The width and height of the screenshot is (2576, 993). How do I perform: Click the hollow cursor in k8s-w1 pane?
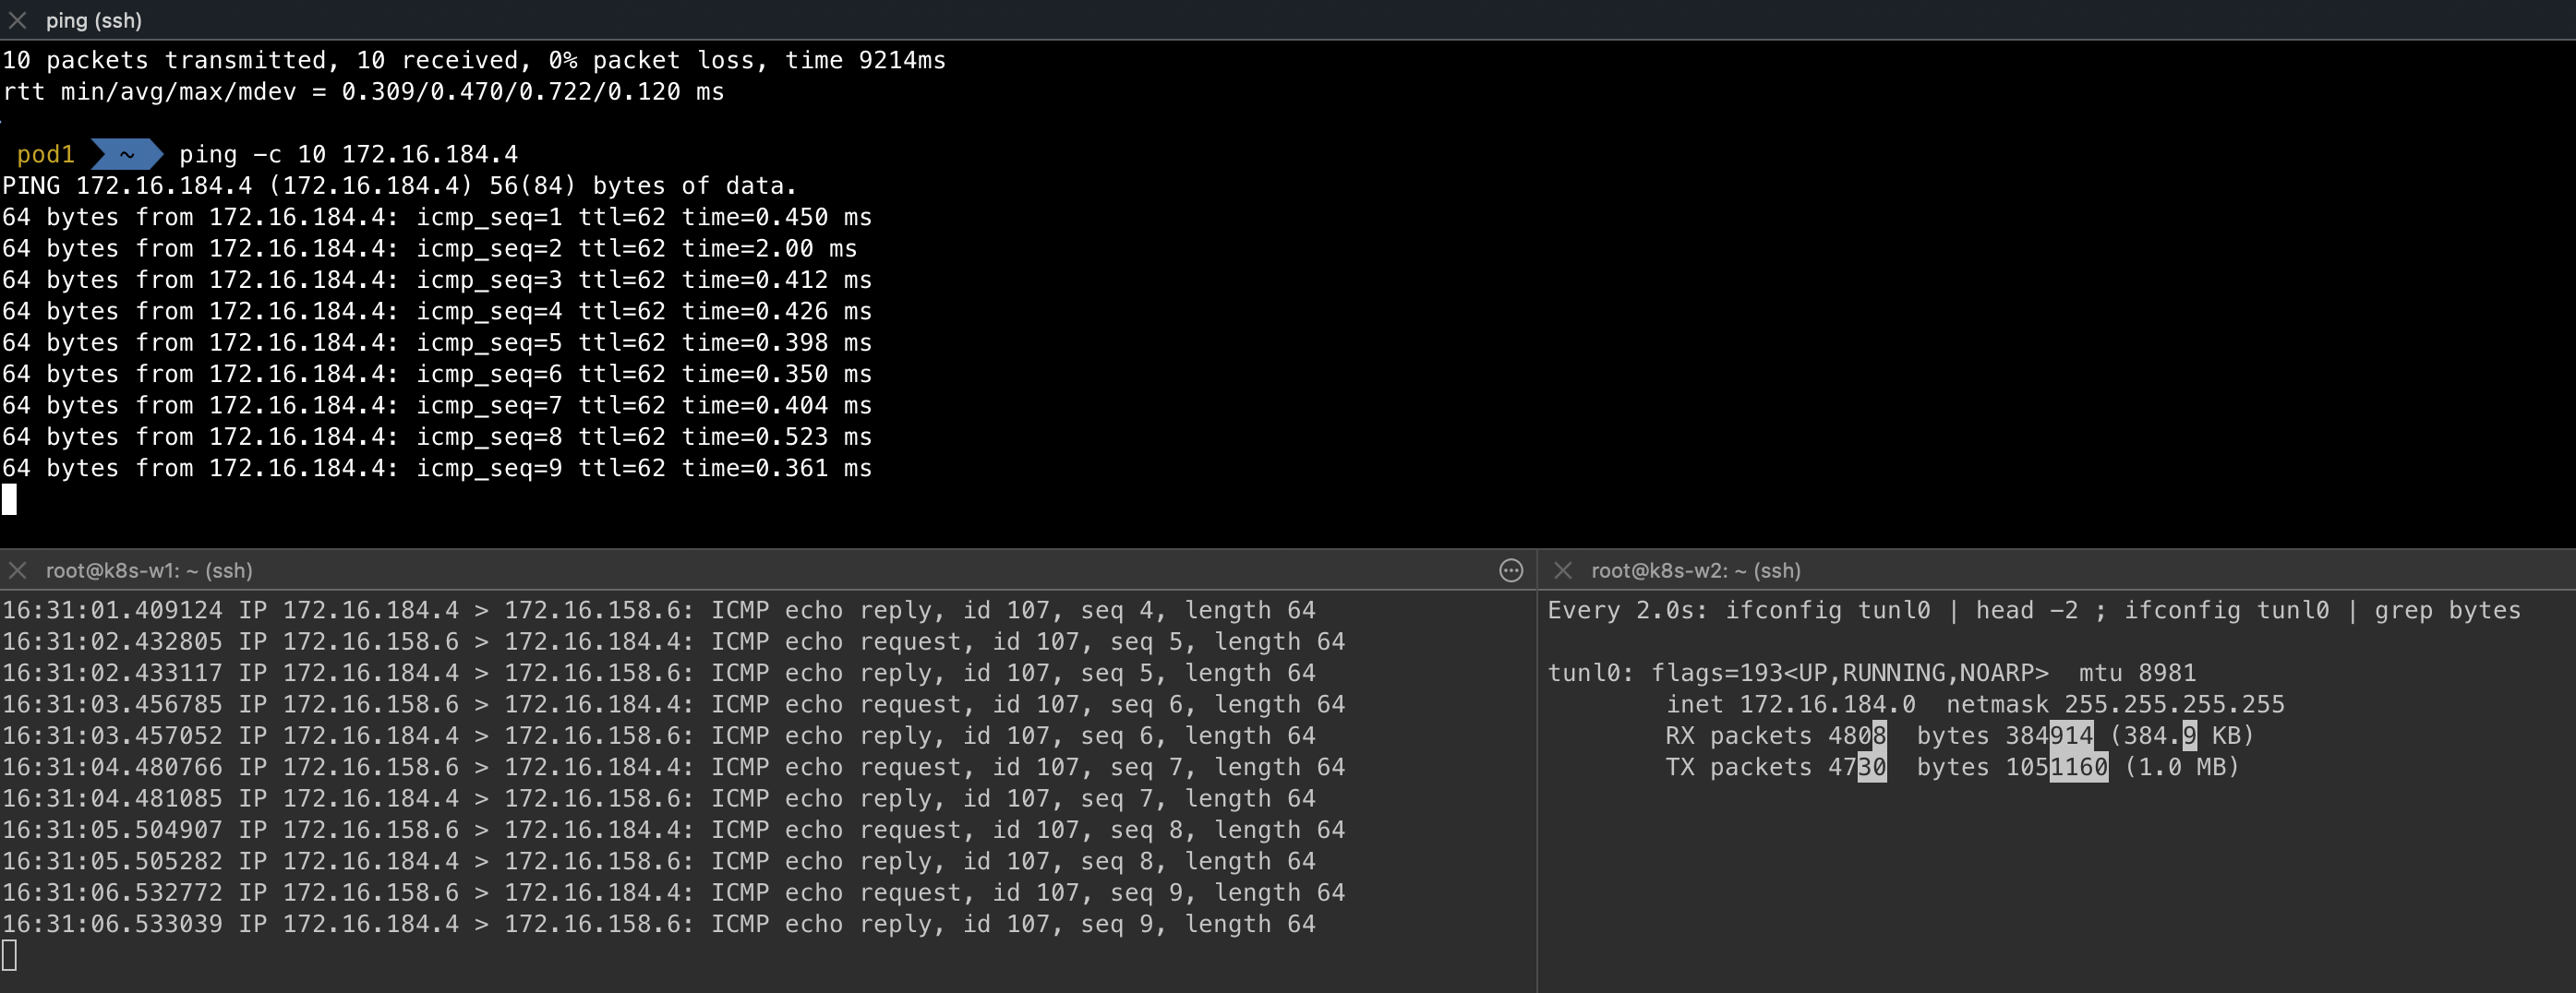[9, 955]
